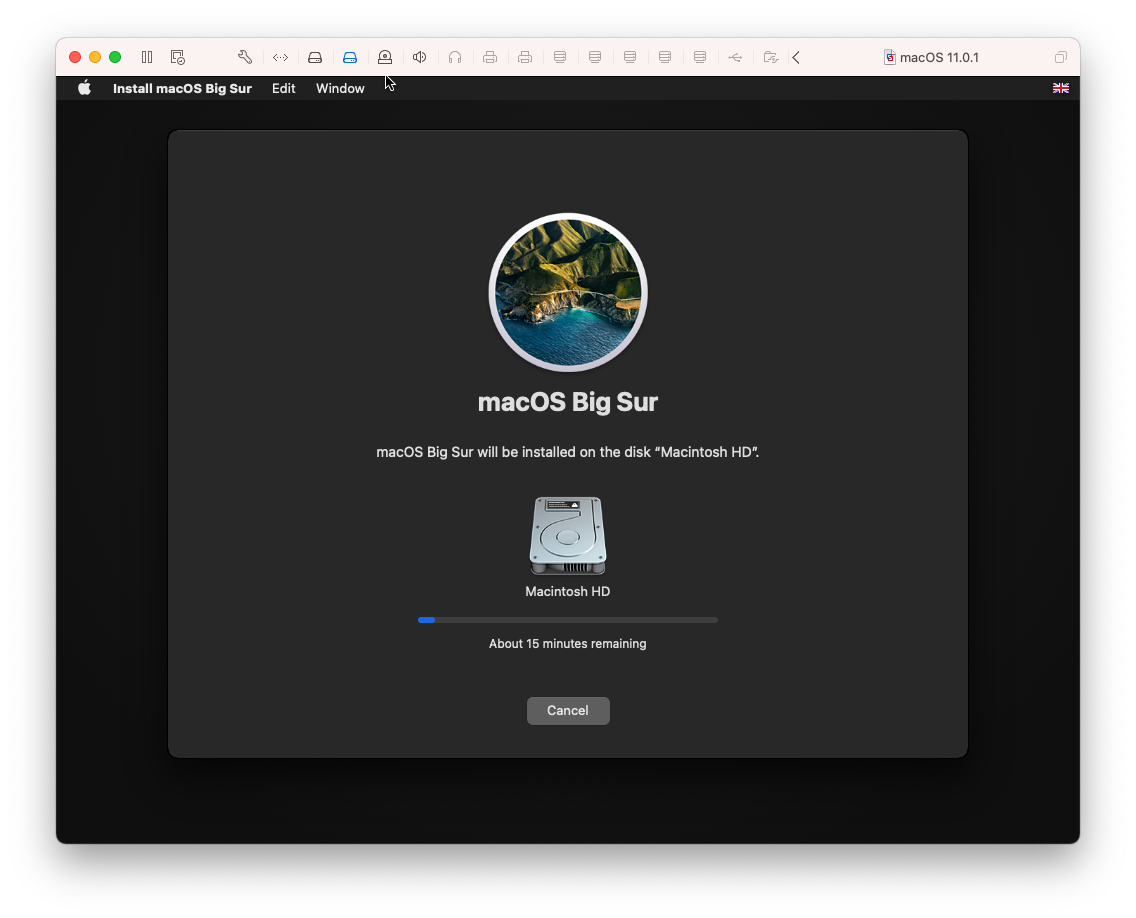This screenshot has width=1136, height=918.
Task: Open the serial console icon
Action: click(280, 57)
